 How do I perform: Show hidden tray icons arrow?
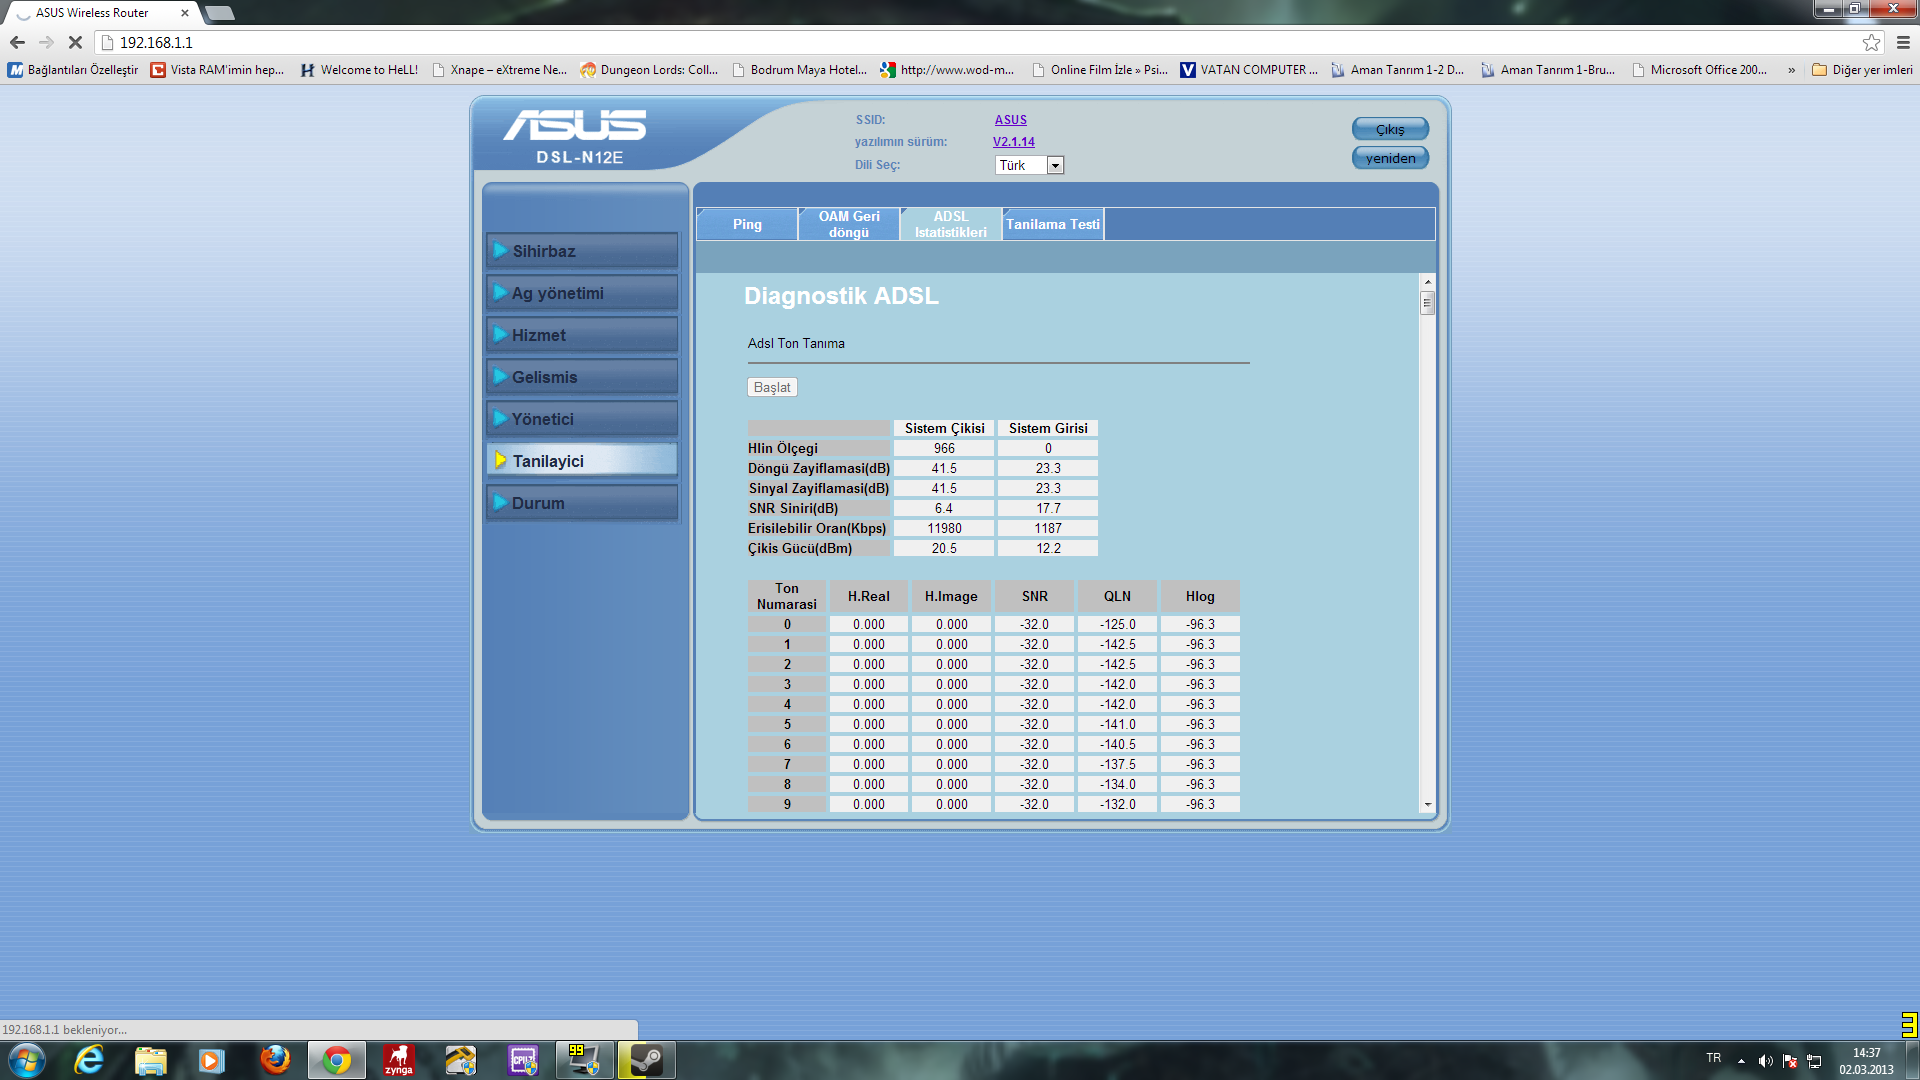coord(1741,1061)
